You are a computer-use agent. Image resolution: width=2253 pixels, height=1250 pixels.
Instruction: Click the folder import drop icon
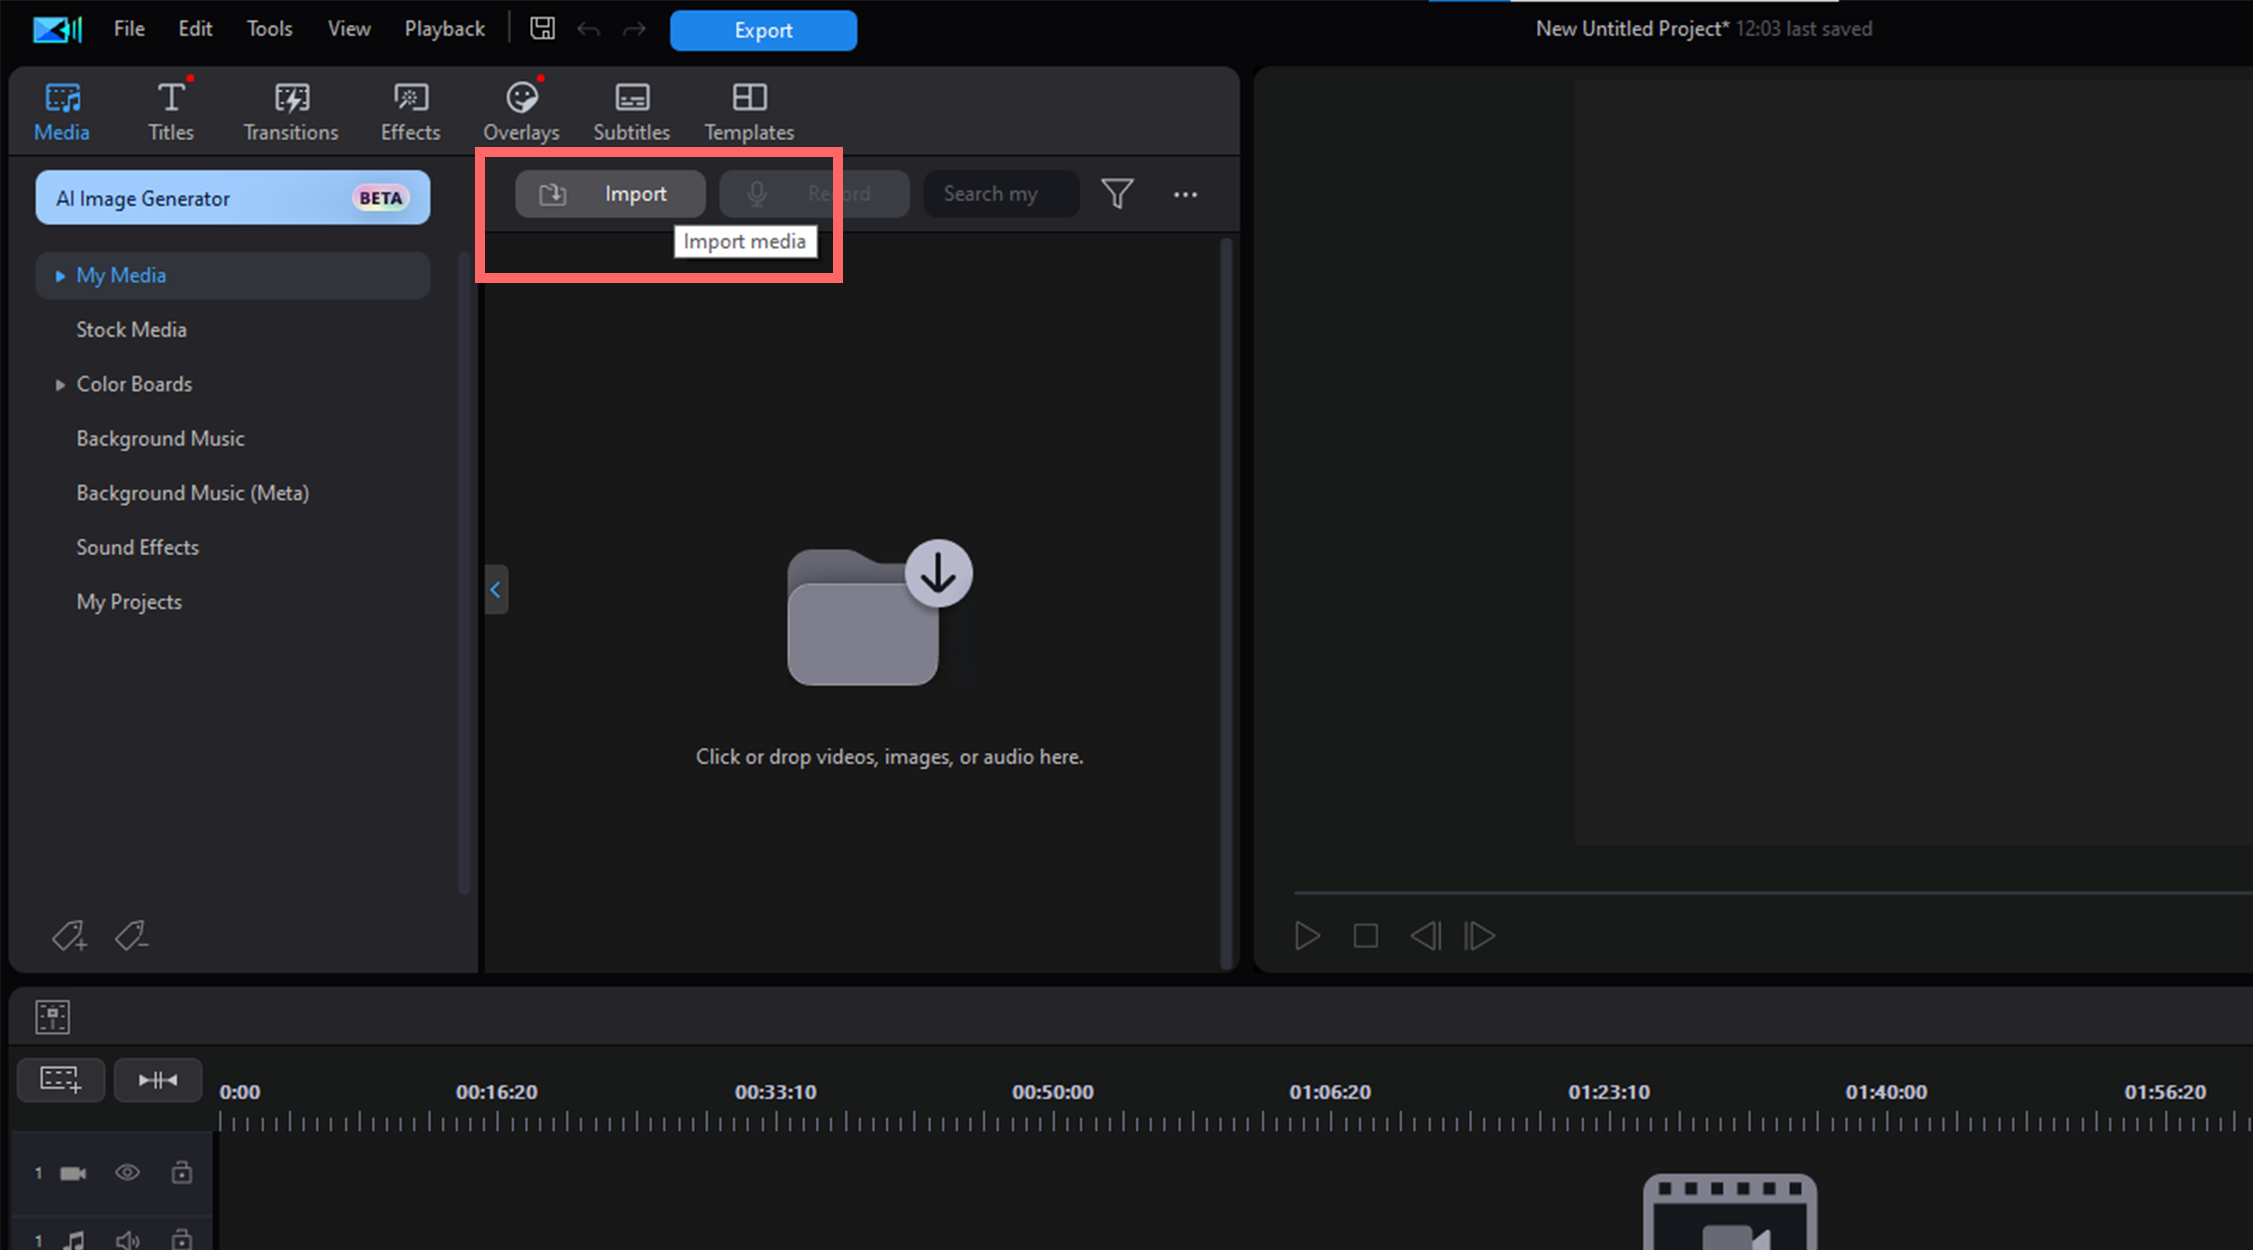879,613
